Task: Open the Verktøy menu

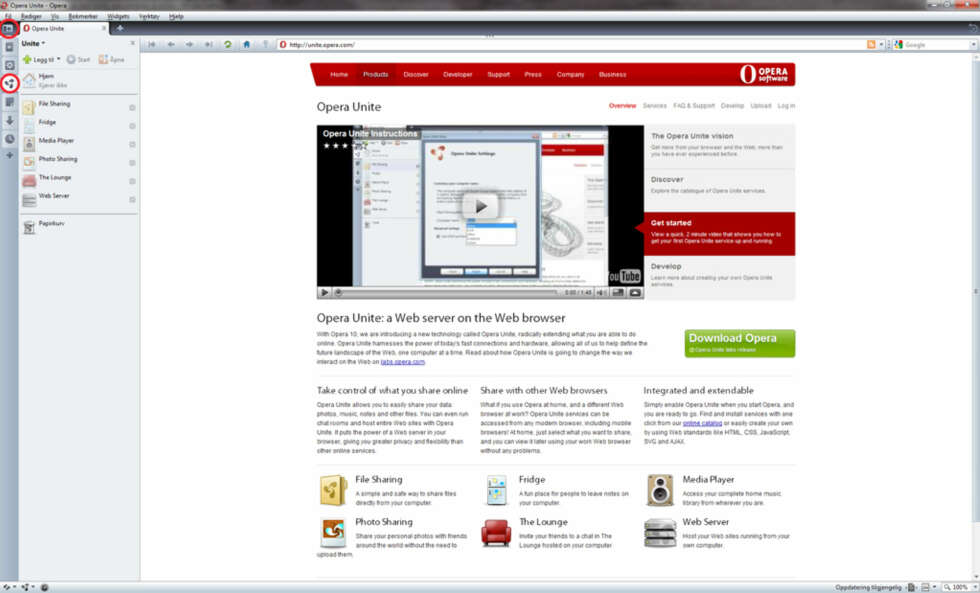Action: click(x=149, y=16)
